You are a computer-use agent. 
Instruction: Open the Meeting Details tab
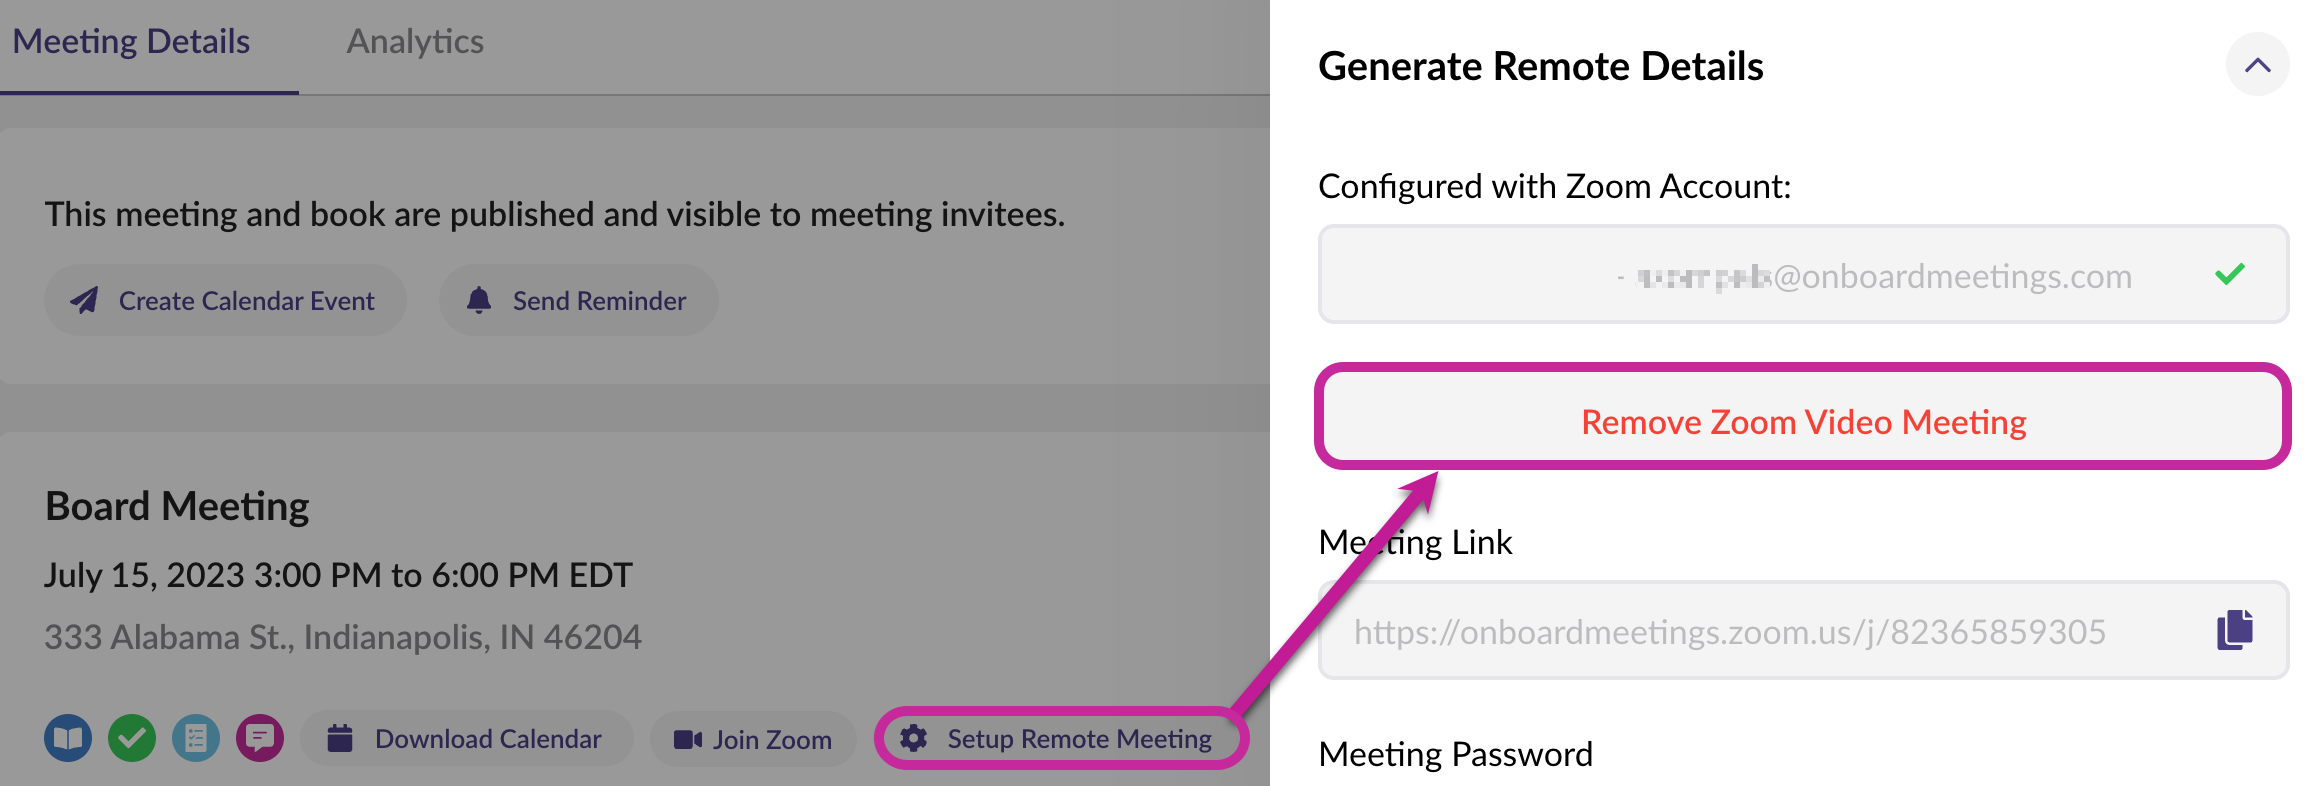click(131, 42)
